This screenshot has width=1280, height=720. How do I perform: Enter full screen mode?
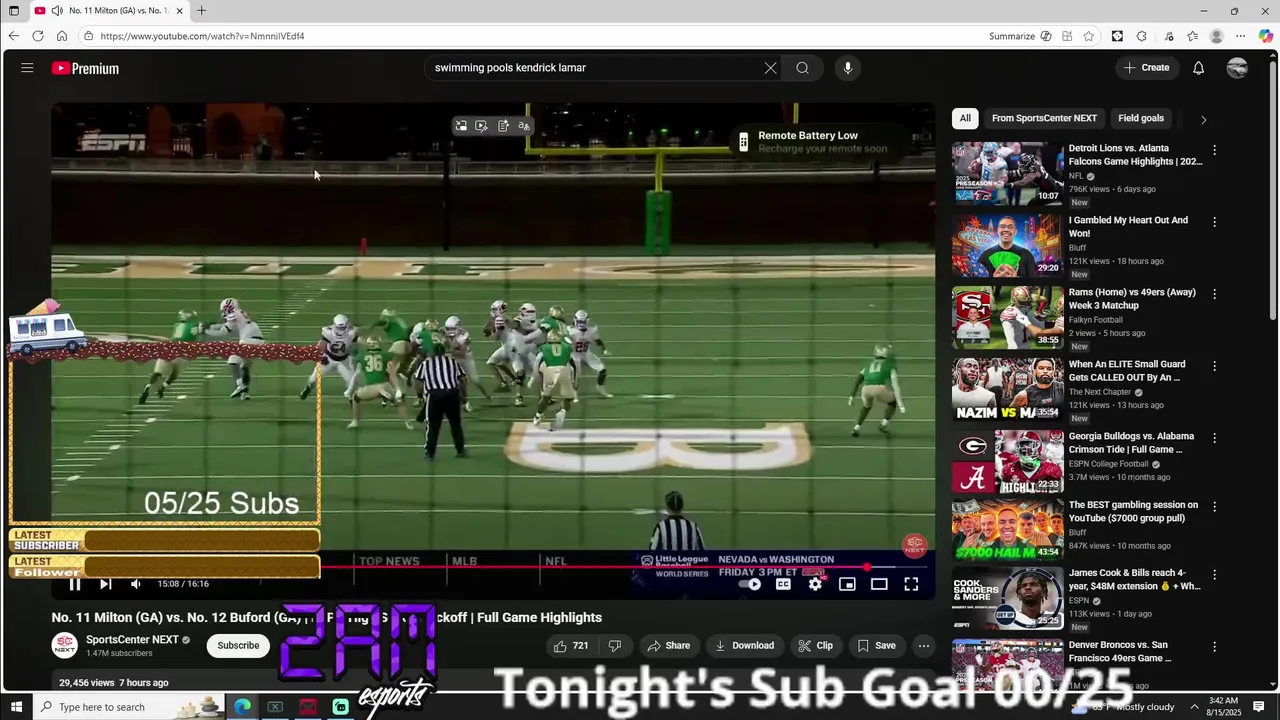[x=911, y=584]
